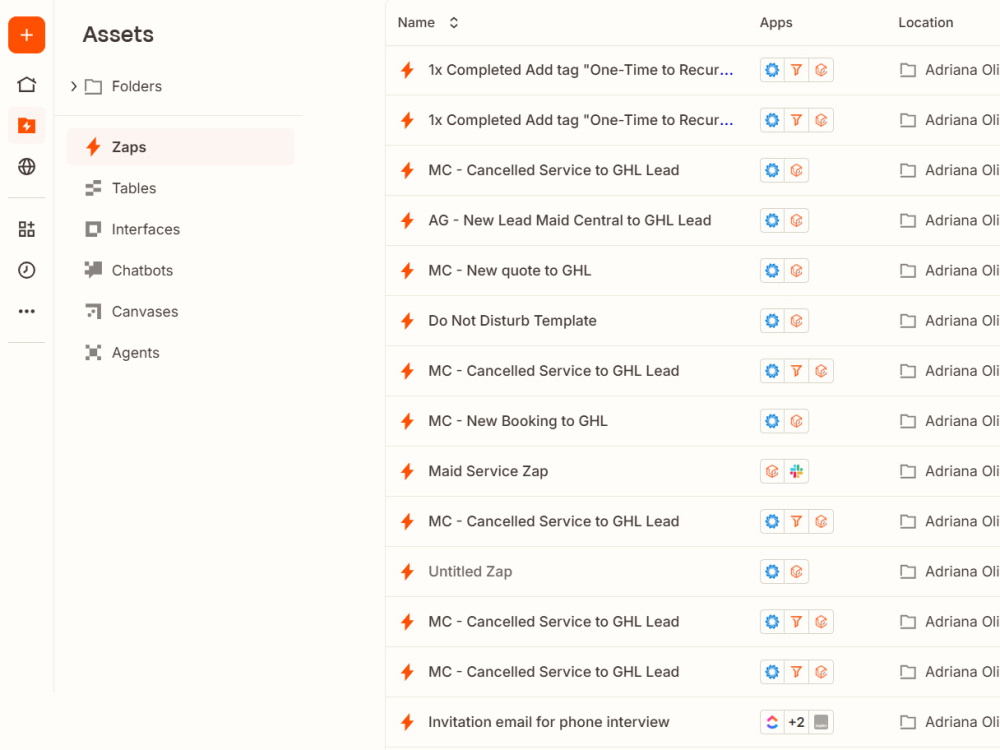Click lightning icon of Invitation email zap
1000x750 pixels.
407,722
